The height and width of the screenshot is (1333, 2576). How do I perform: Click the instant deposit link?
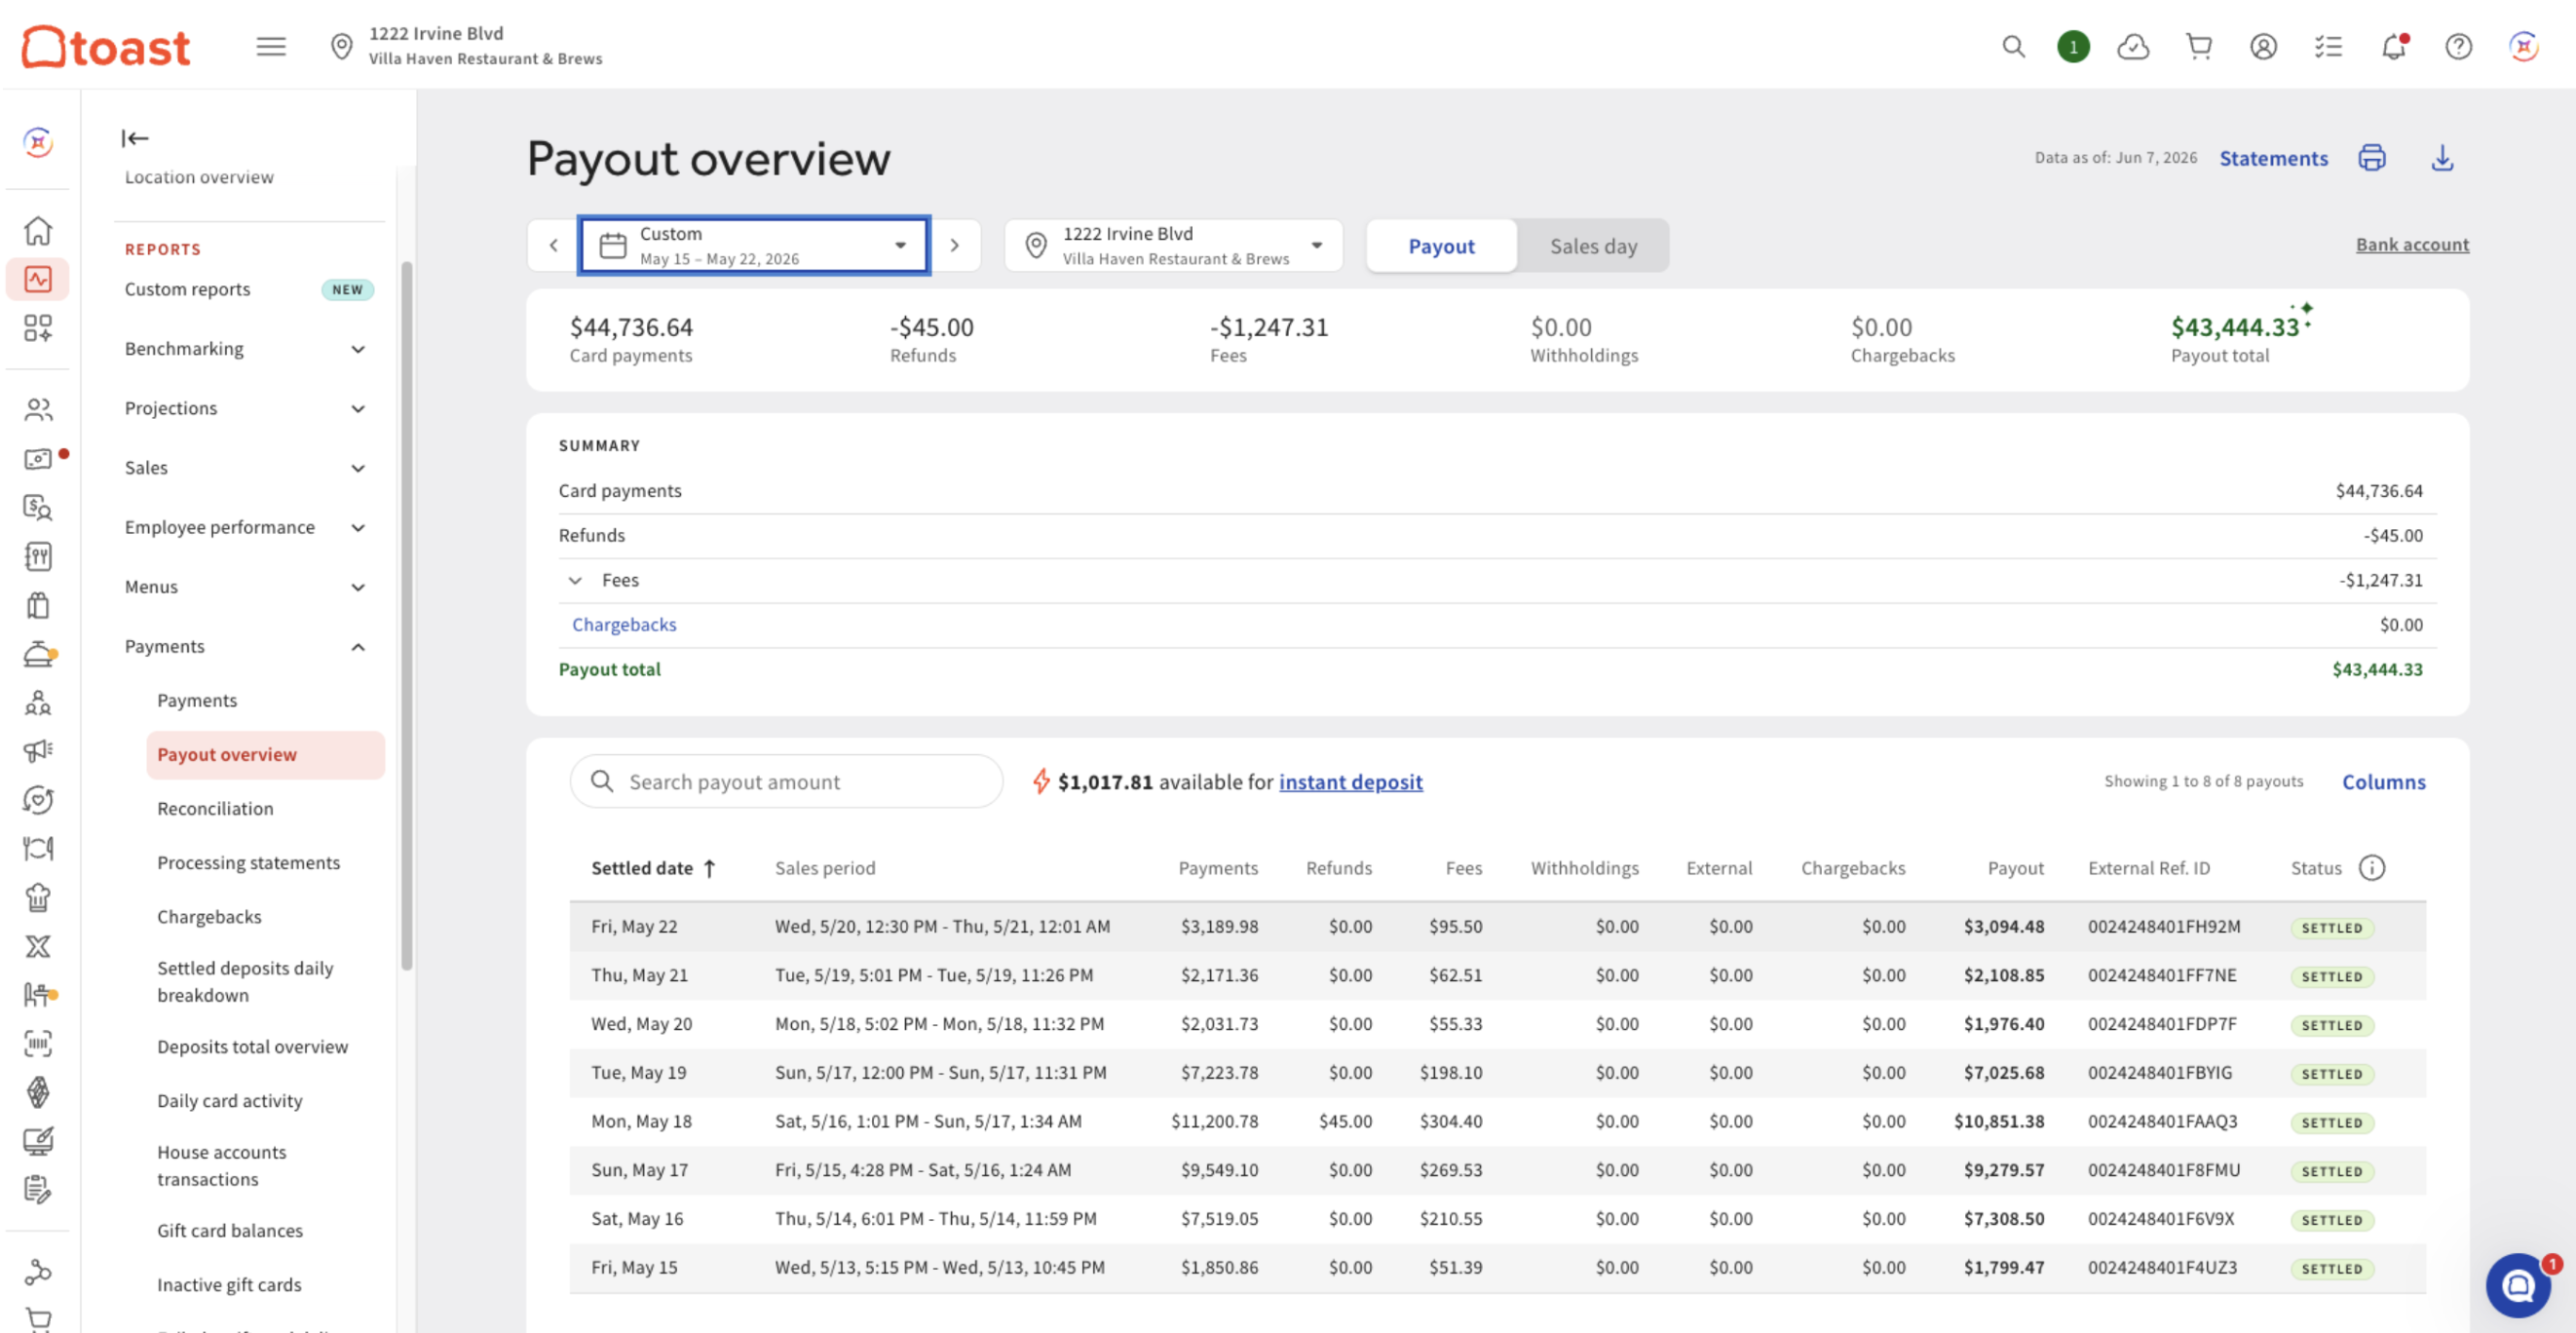[x=1350, y=782]
